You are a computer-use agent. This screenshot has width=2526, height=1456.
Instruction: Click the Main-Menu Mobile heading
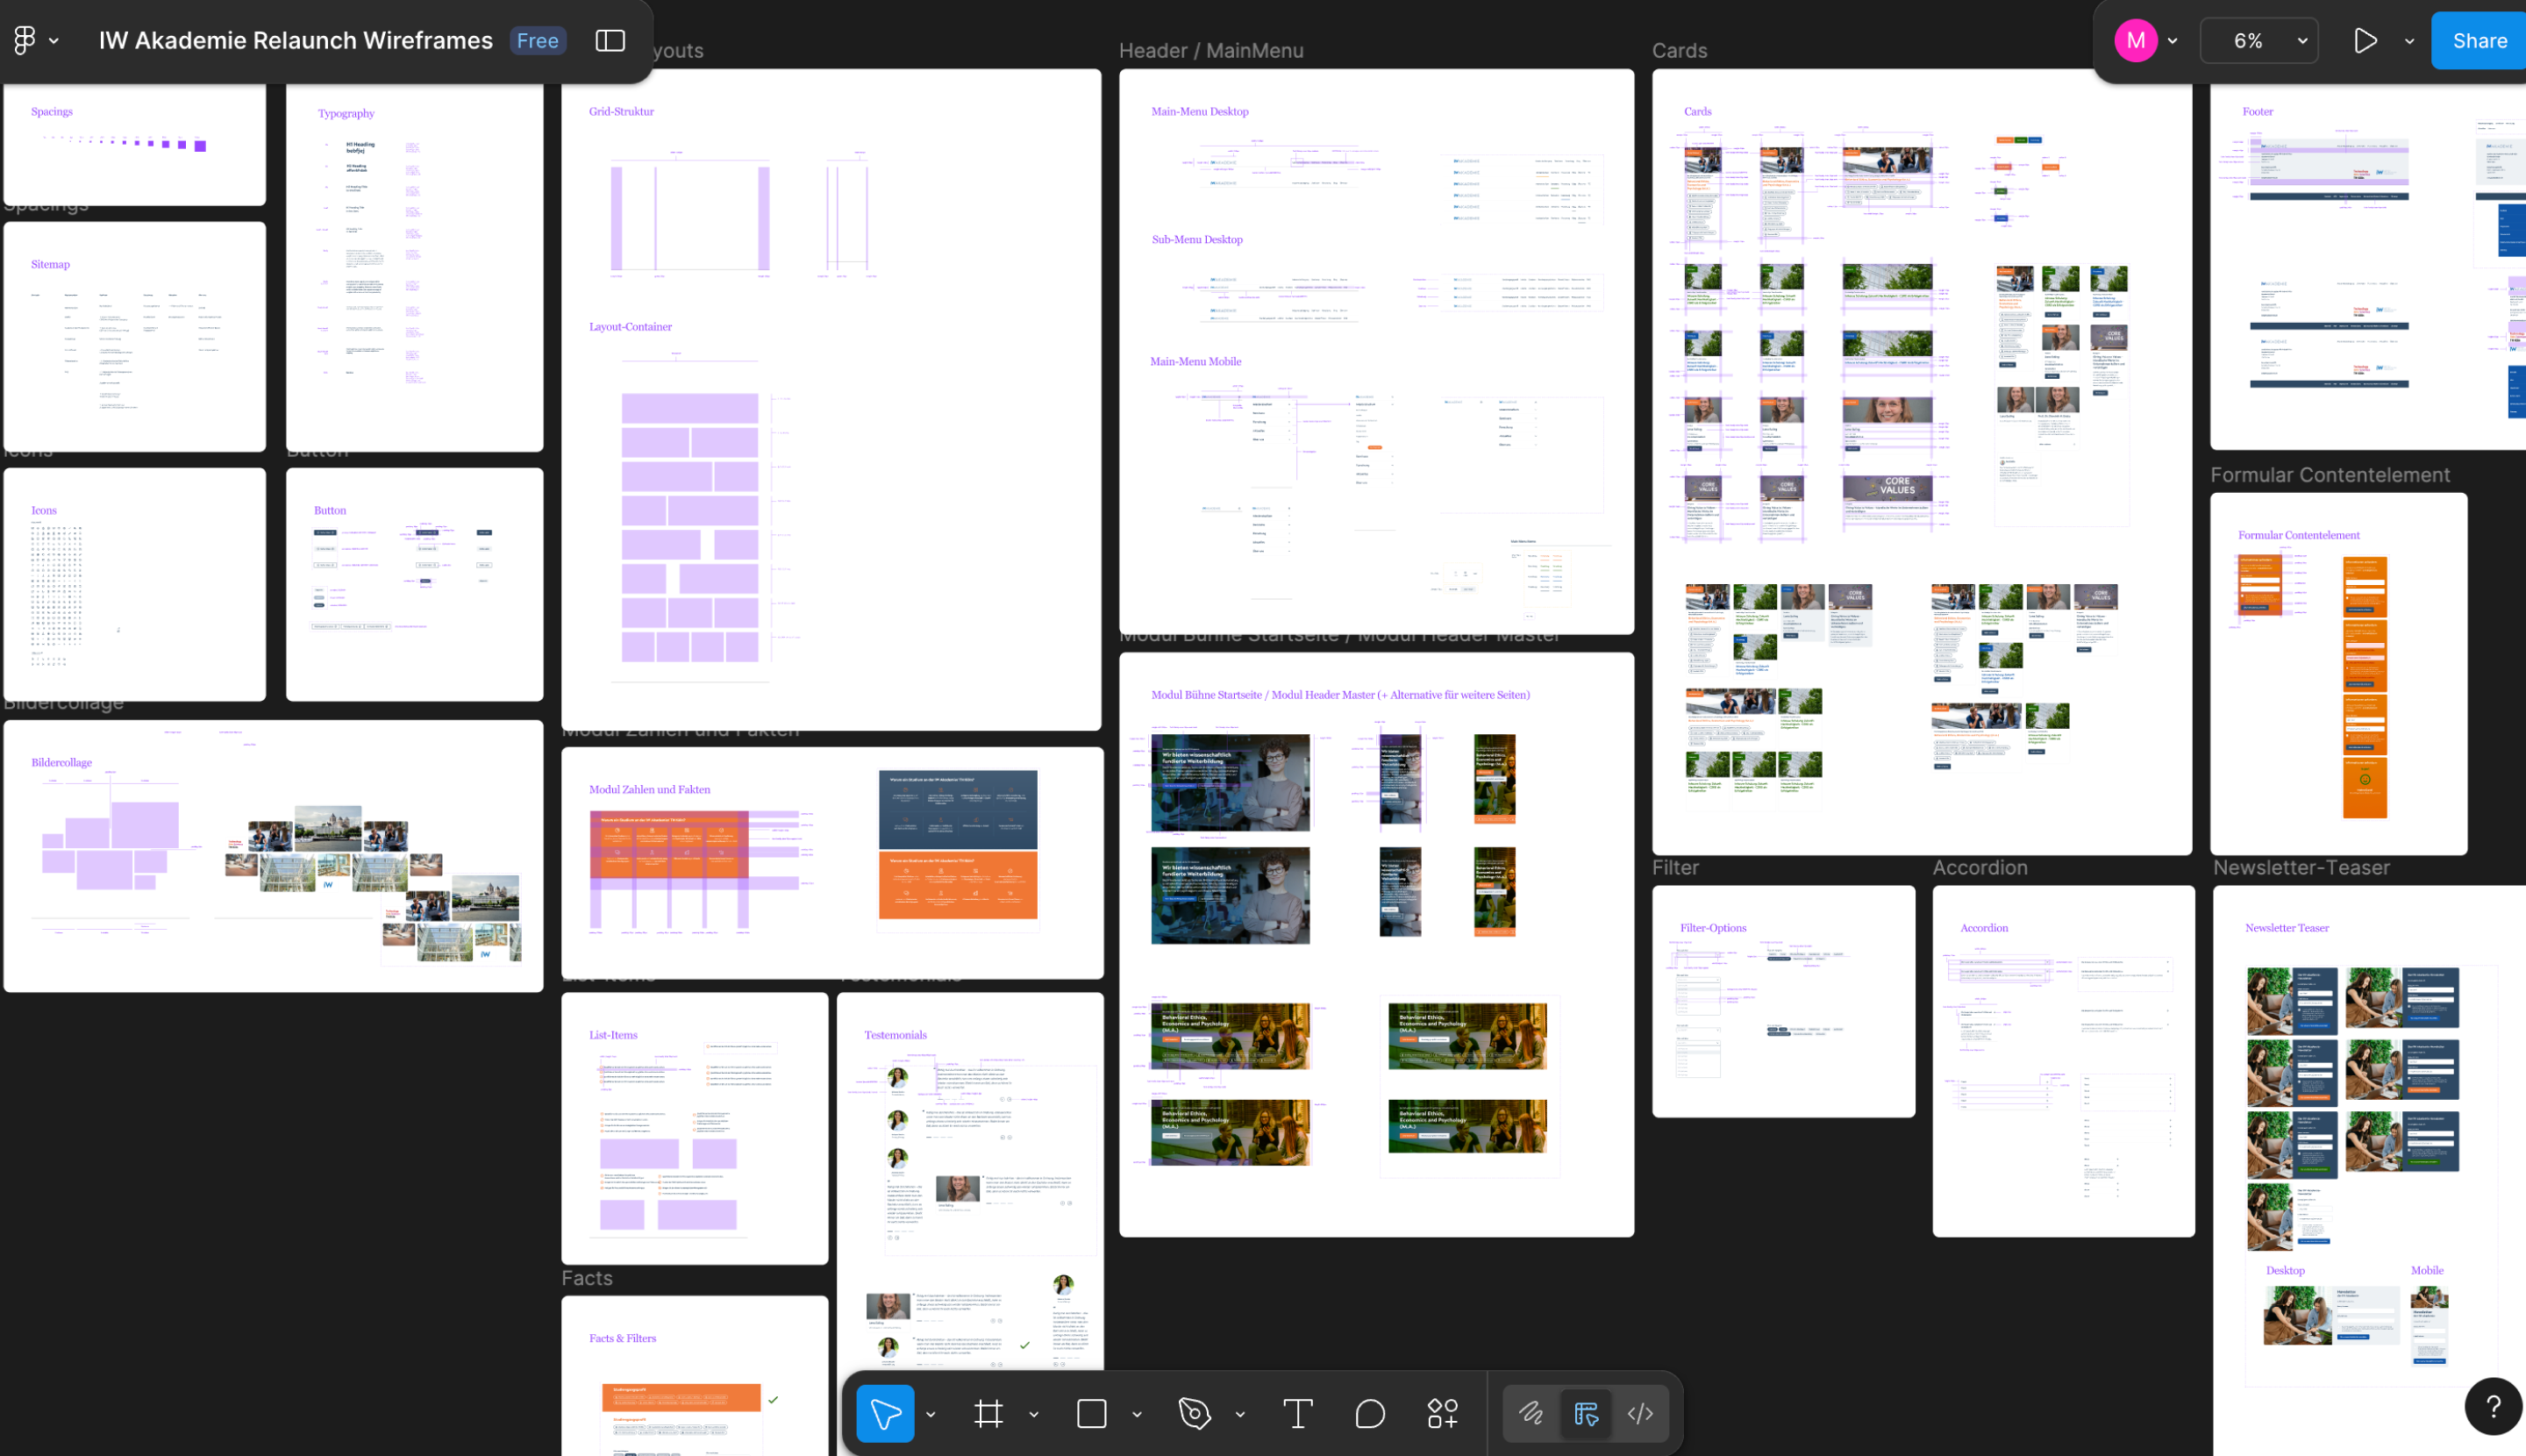coord(1195,361)
